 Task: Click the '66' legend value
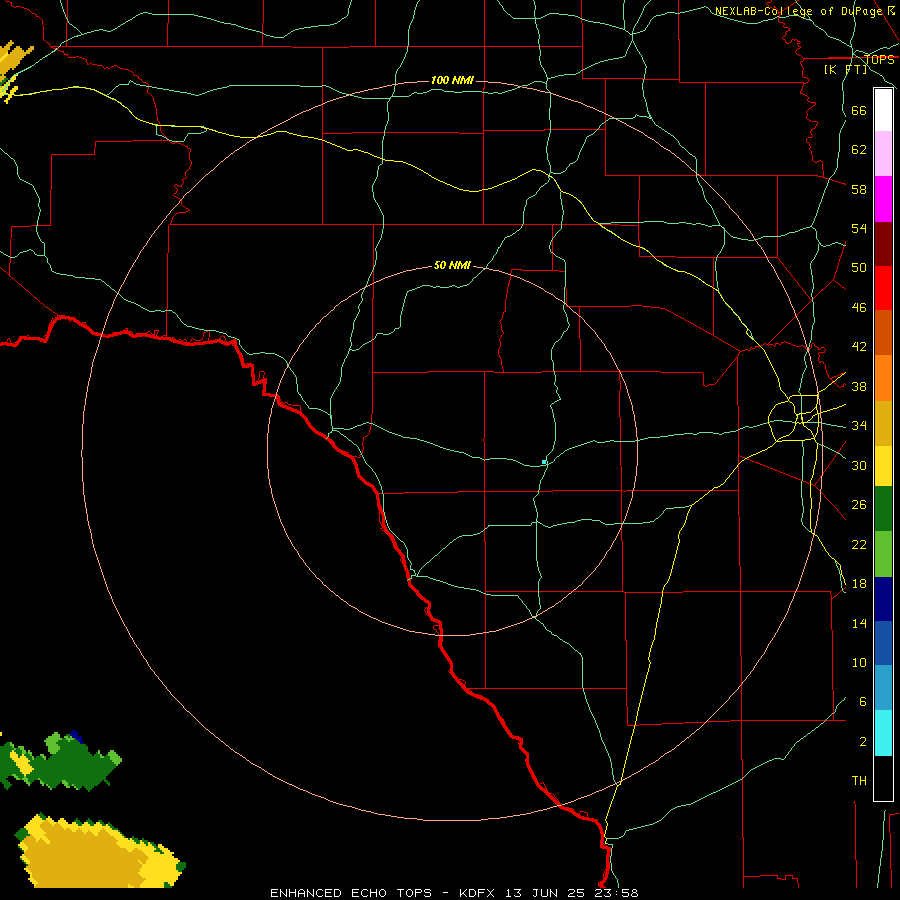click(859, 110)
